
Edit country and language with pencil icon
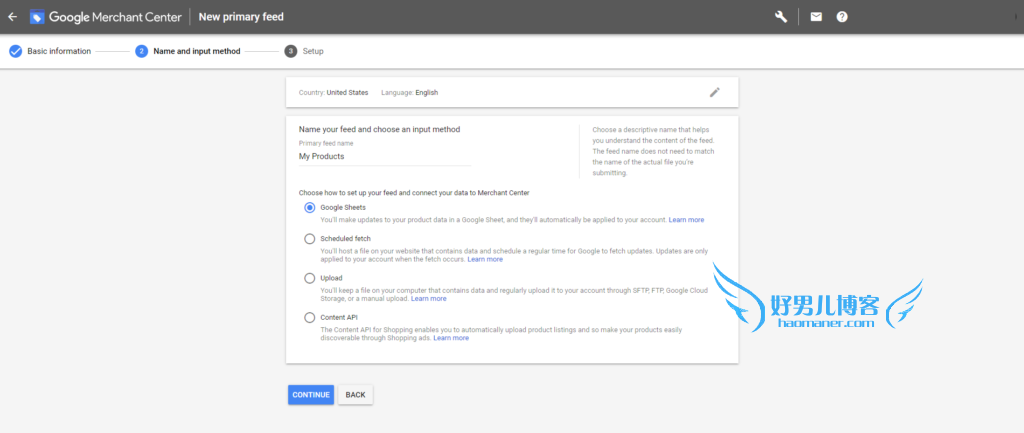[714, 92]
